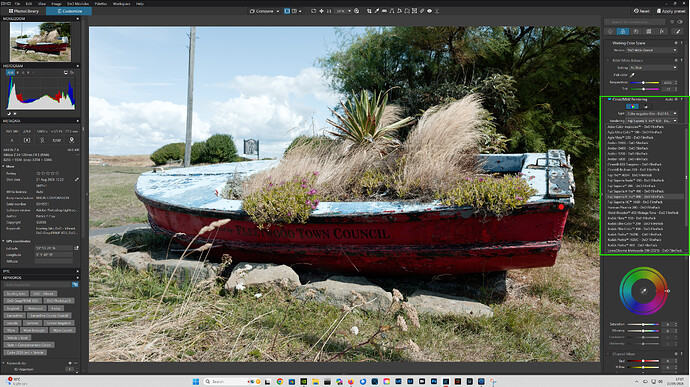The image size is (690, 387).
Task: Choose Ilford Wonder 400 Vintage Tone option
Action: 642,213
